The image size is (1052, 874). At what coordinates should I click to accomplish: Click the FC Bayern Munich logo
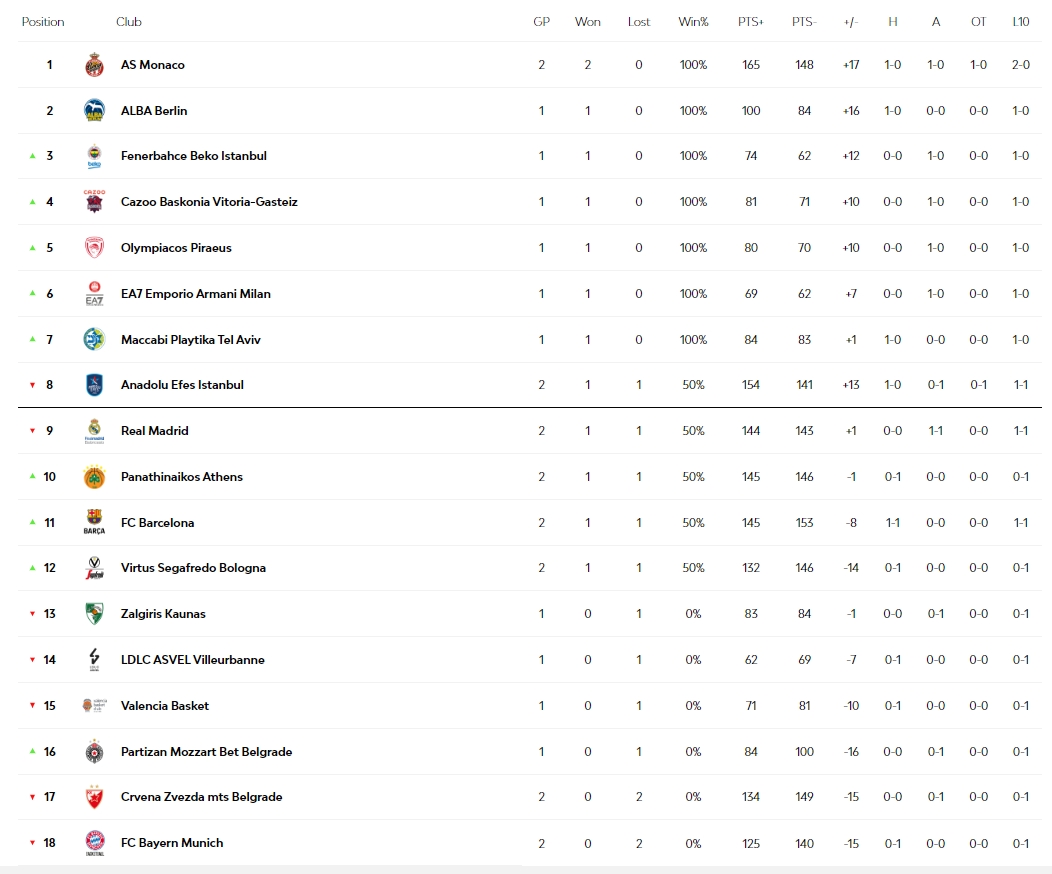click(x=95, y=843)
